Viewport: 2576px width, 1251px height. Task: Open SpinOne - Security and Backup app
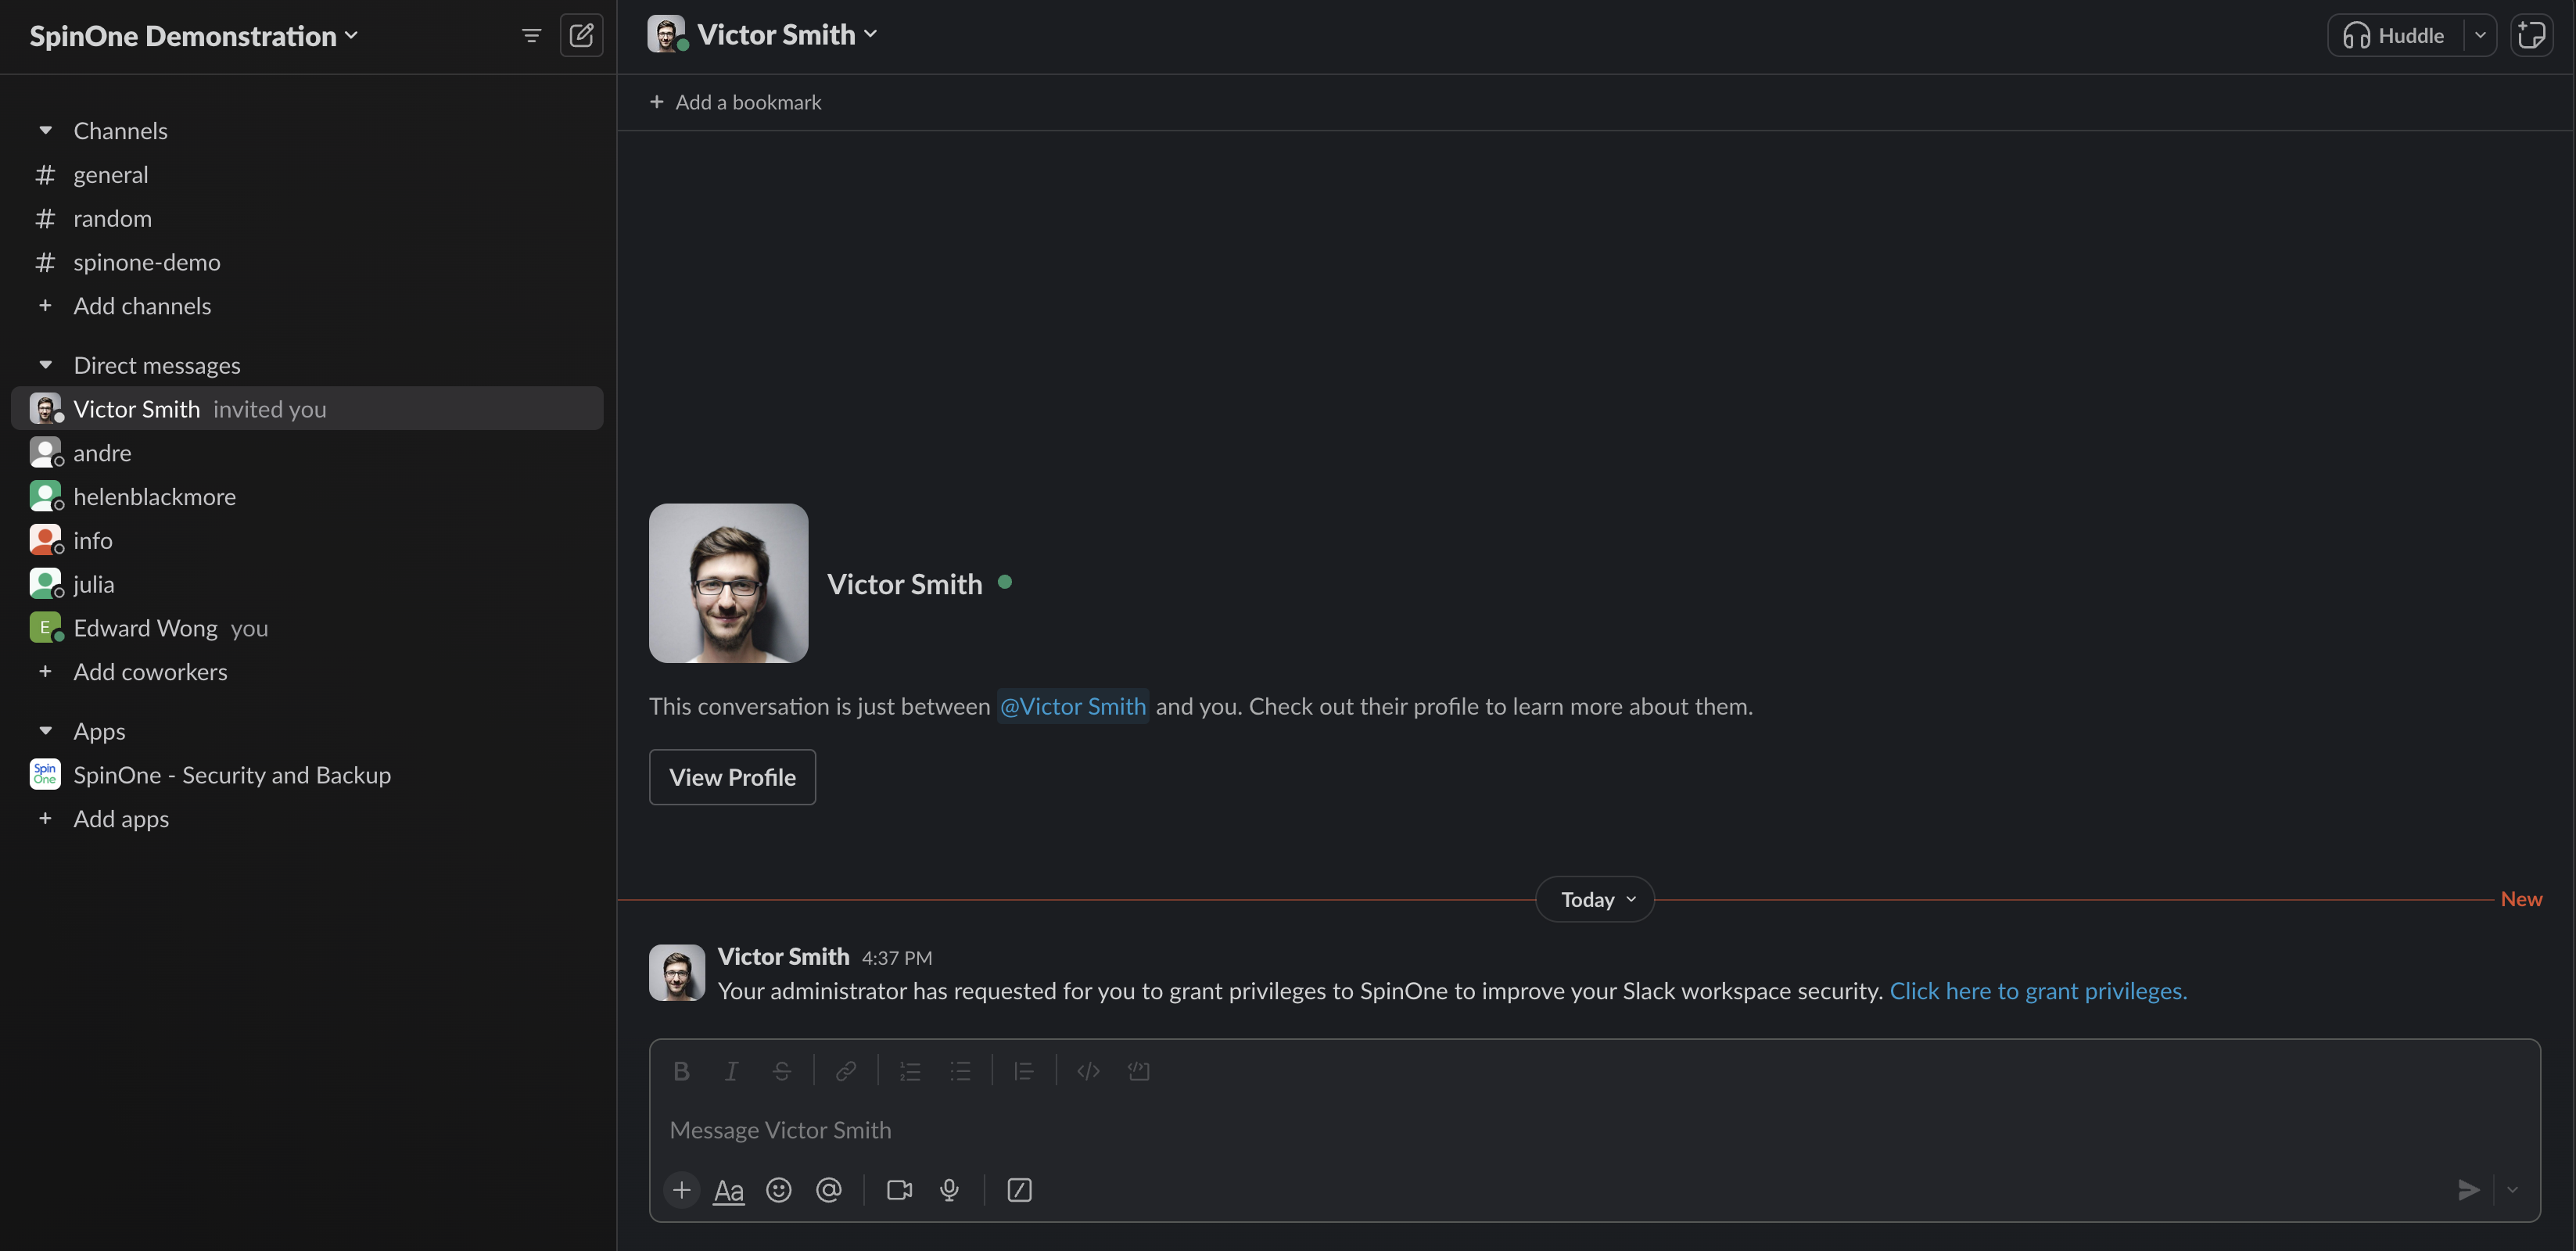pyautogui.click(x=231, y=775)
